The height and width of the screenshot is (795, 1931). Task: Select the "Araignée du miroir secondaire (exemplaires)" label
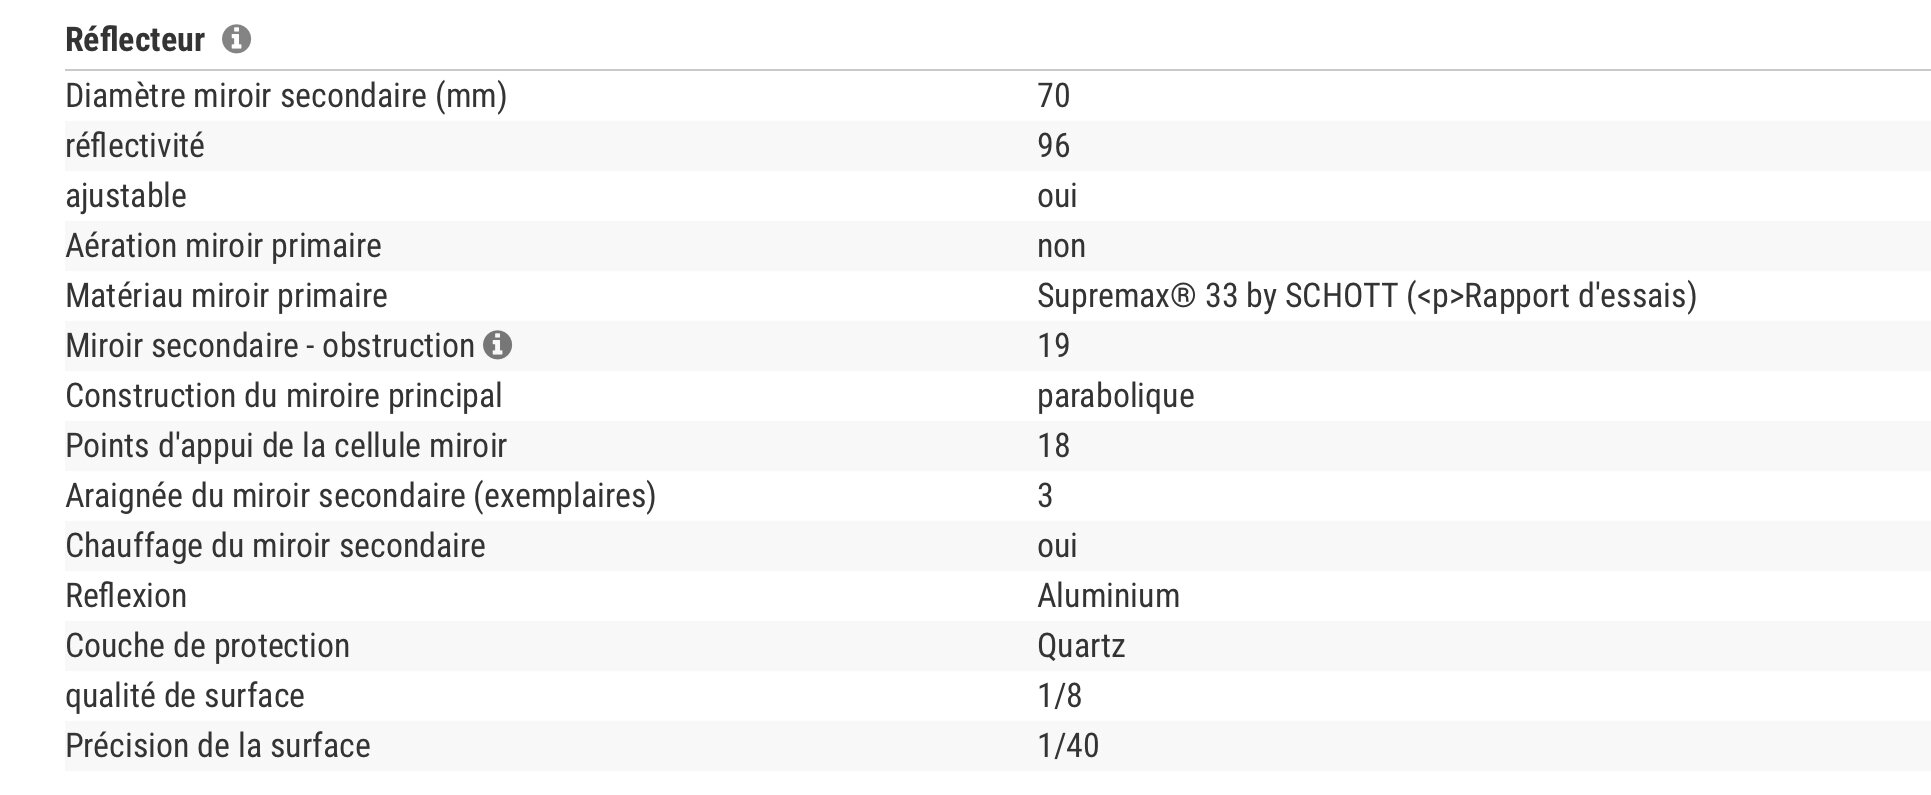360,496
